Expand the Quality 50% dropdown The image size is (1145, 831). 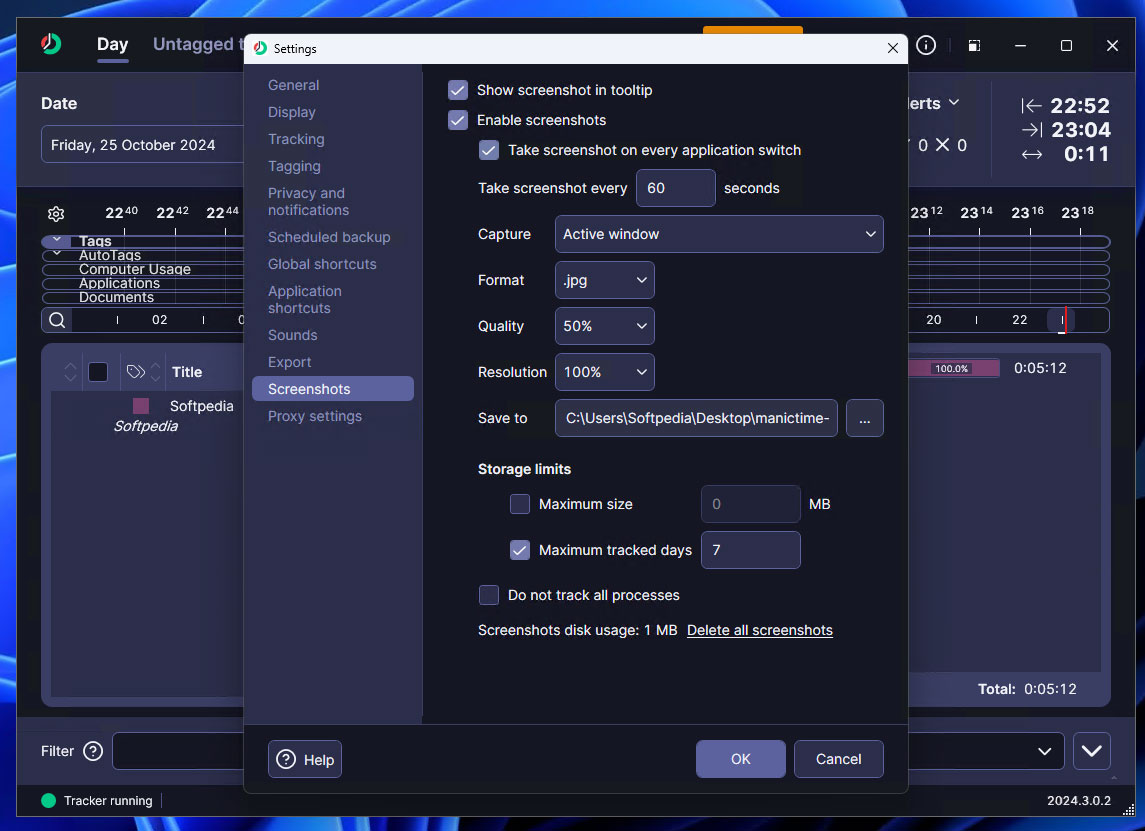(604, 326)
